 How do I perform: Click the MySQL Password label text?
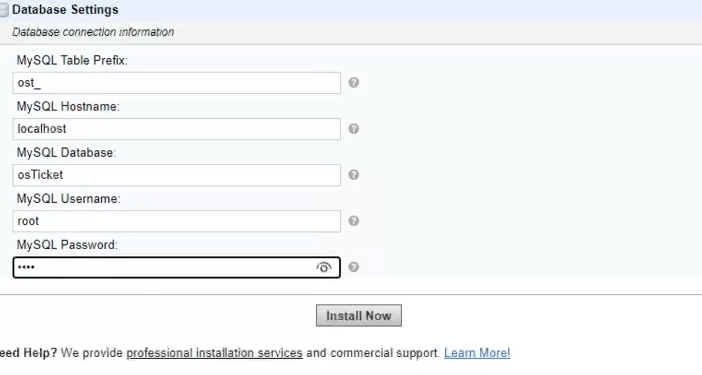coord(67,245)
